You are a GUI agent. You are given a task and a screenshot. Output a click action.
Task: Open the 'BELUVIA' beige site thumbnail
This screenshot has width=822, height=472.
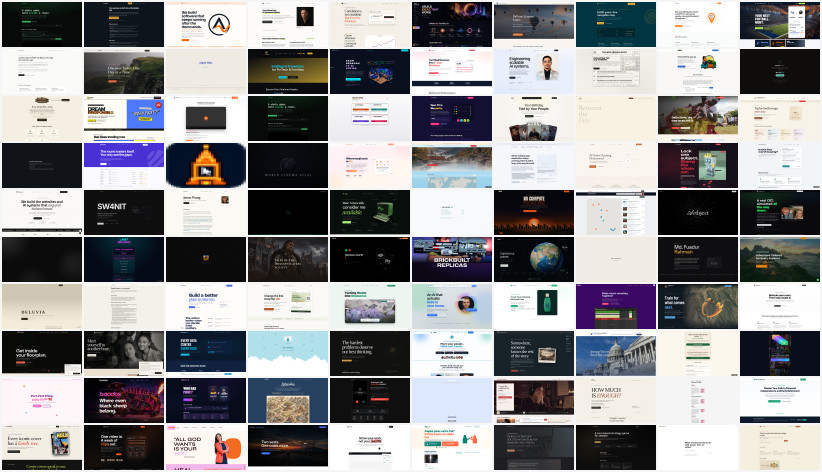point(42,307)
